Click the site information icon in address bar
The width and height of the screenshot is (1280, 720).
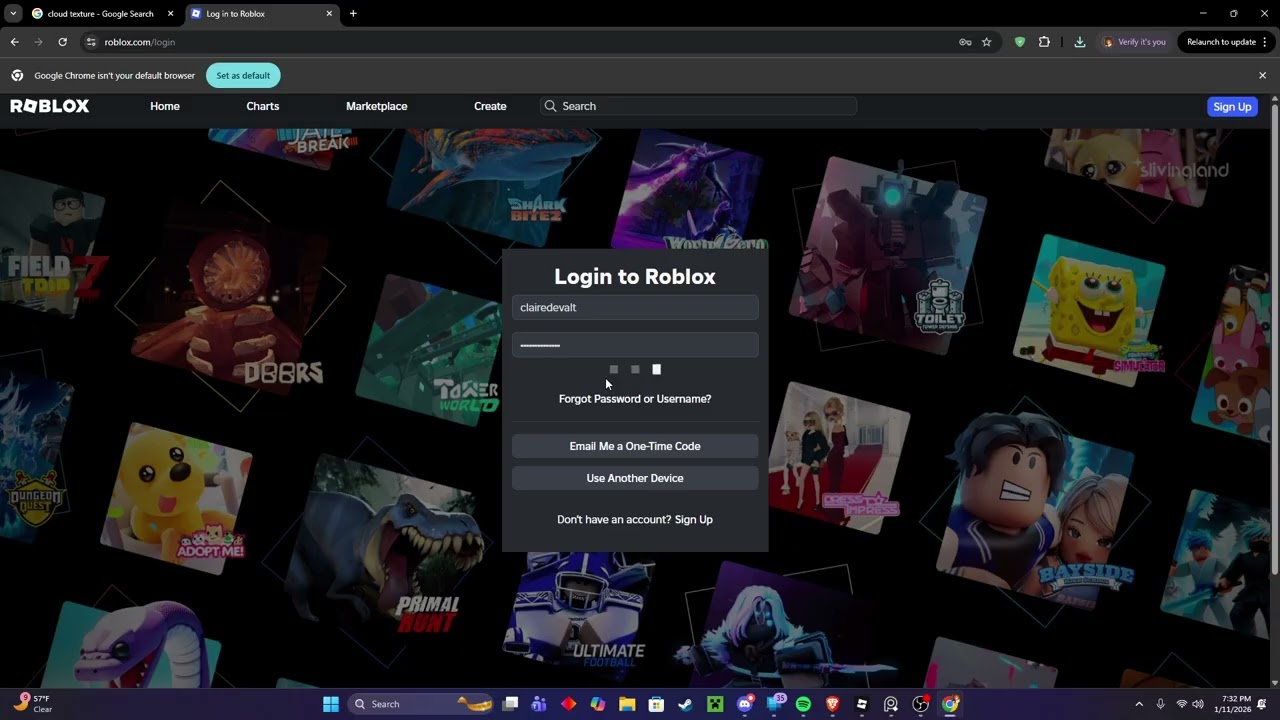(91, 42)
